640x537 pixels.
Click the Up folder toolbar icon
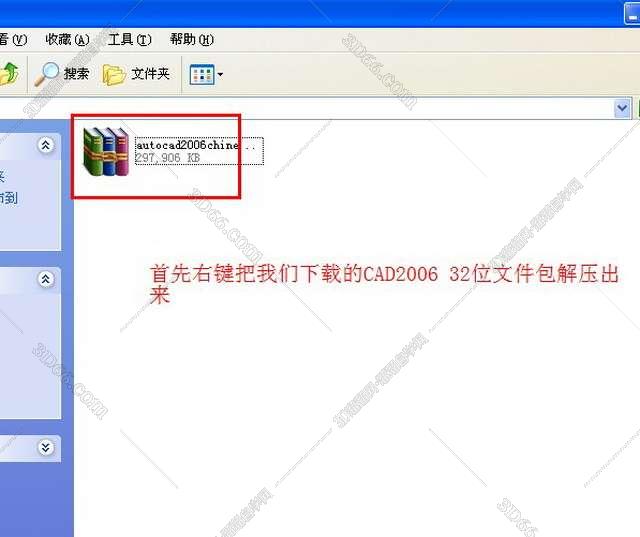pyautogui.click(x=8, y=74)
